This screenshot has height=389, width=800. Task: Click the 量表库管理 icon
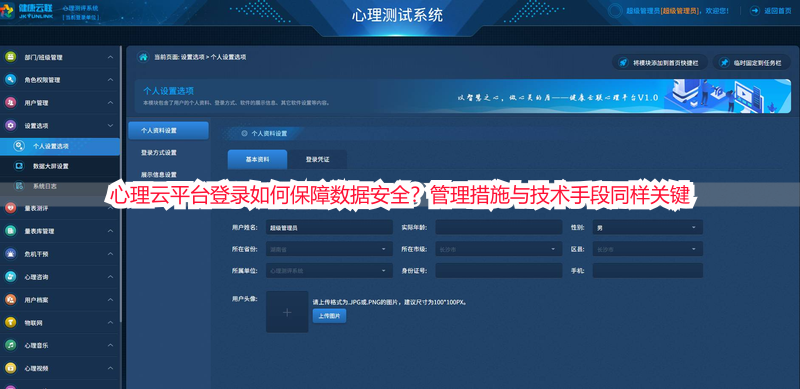pyautogui.click(x=10, y=231)
